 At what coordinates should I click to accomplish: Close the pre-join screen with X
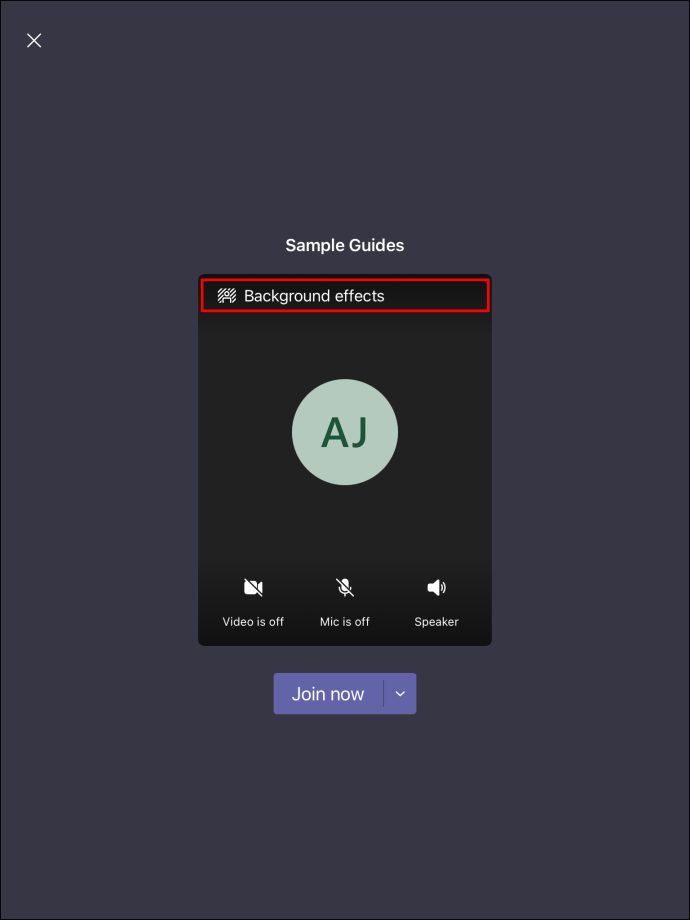(x=34, y=40)
